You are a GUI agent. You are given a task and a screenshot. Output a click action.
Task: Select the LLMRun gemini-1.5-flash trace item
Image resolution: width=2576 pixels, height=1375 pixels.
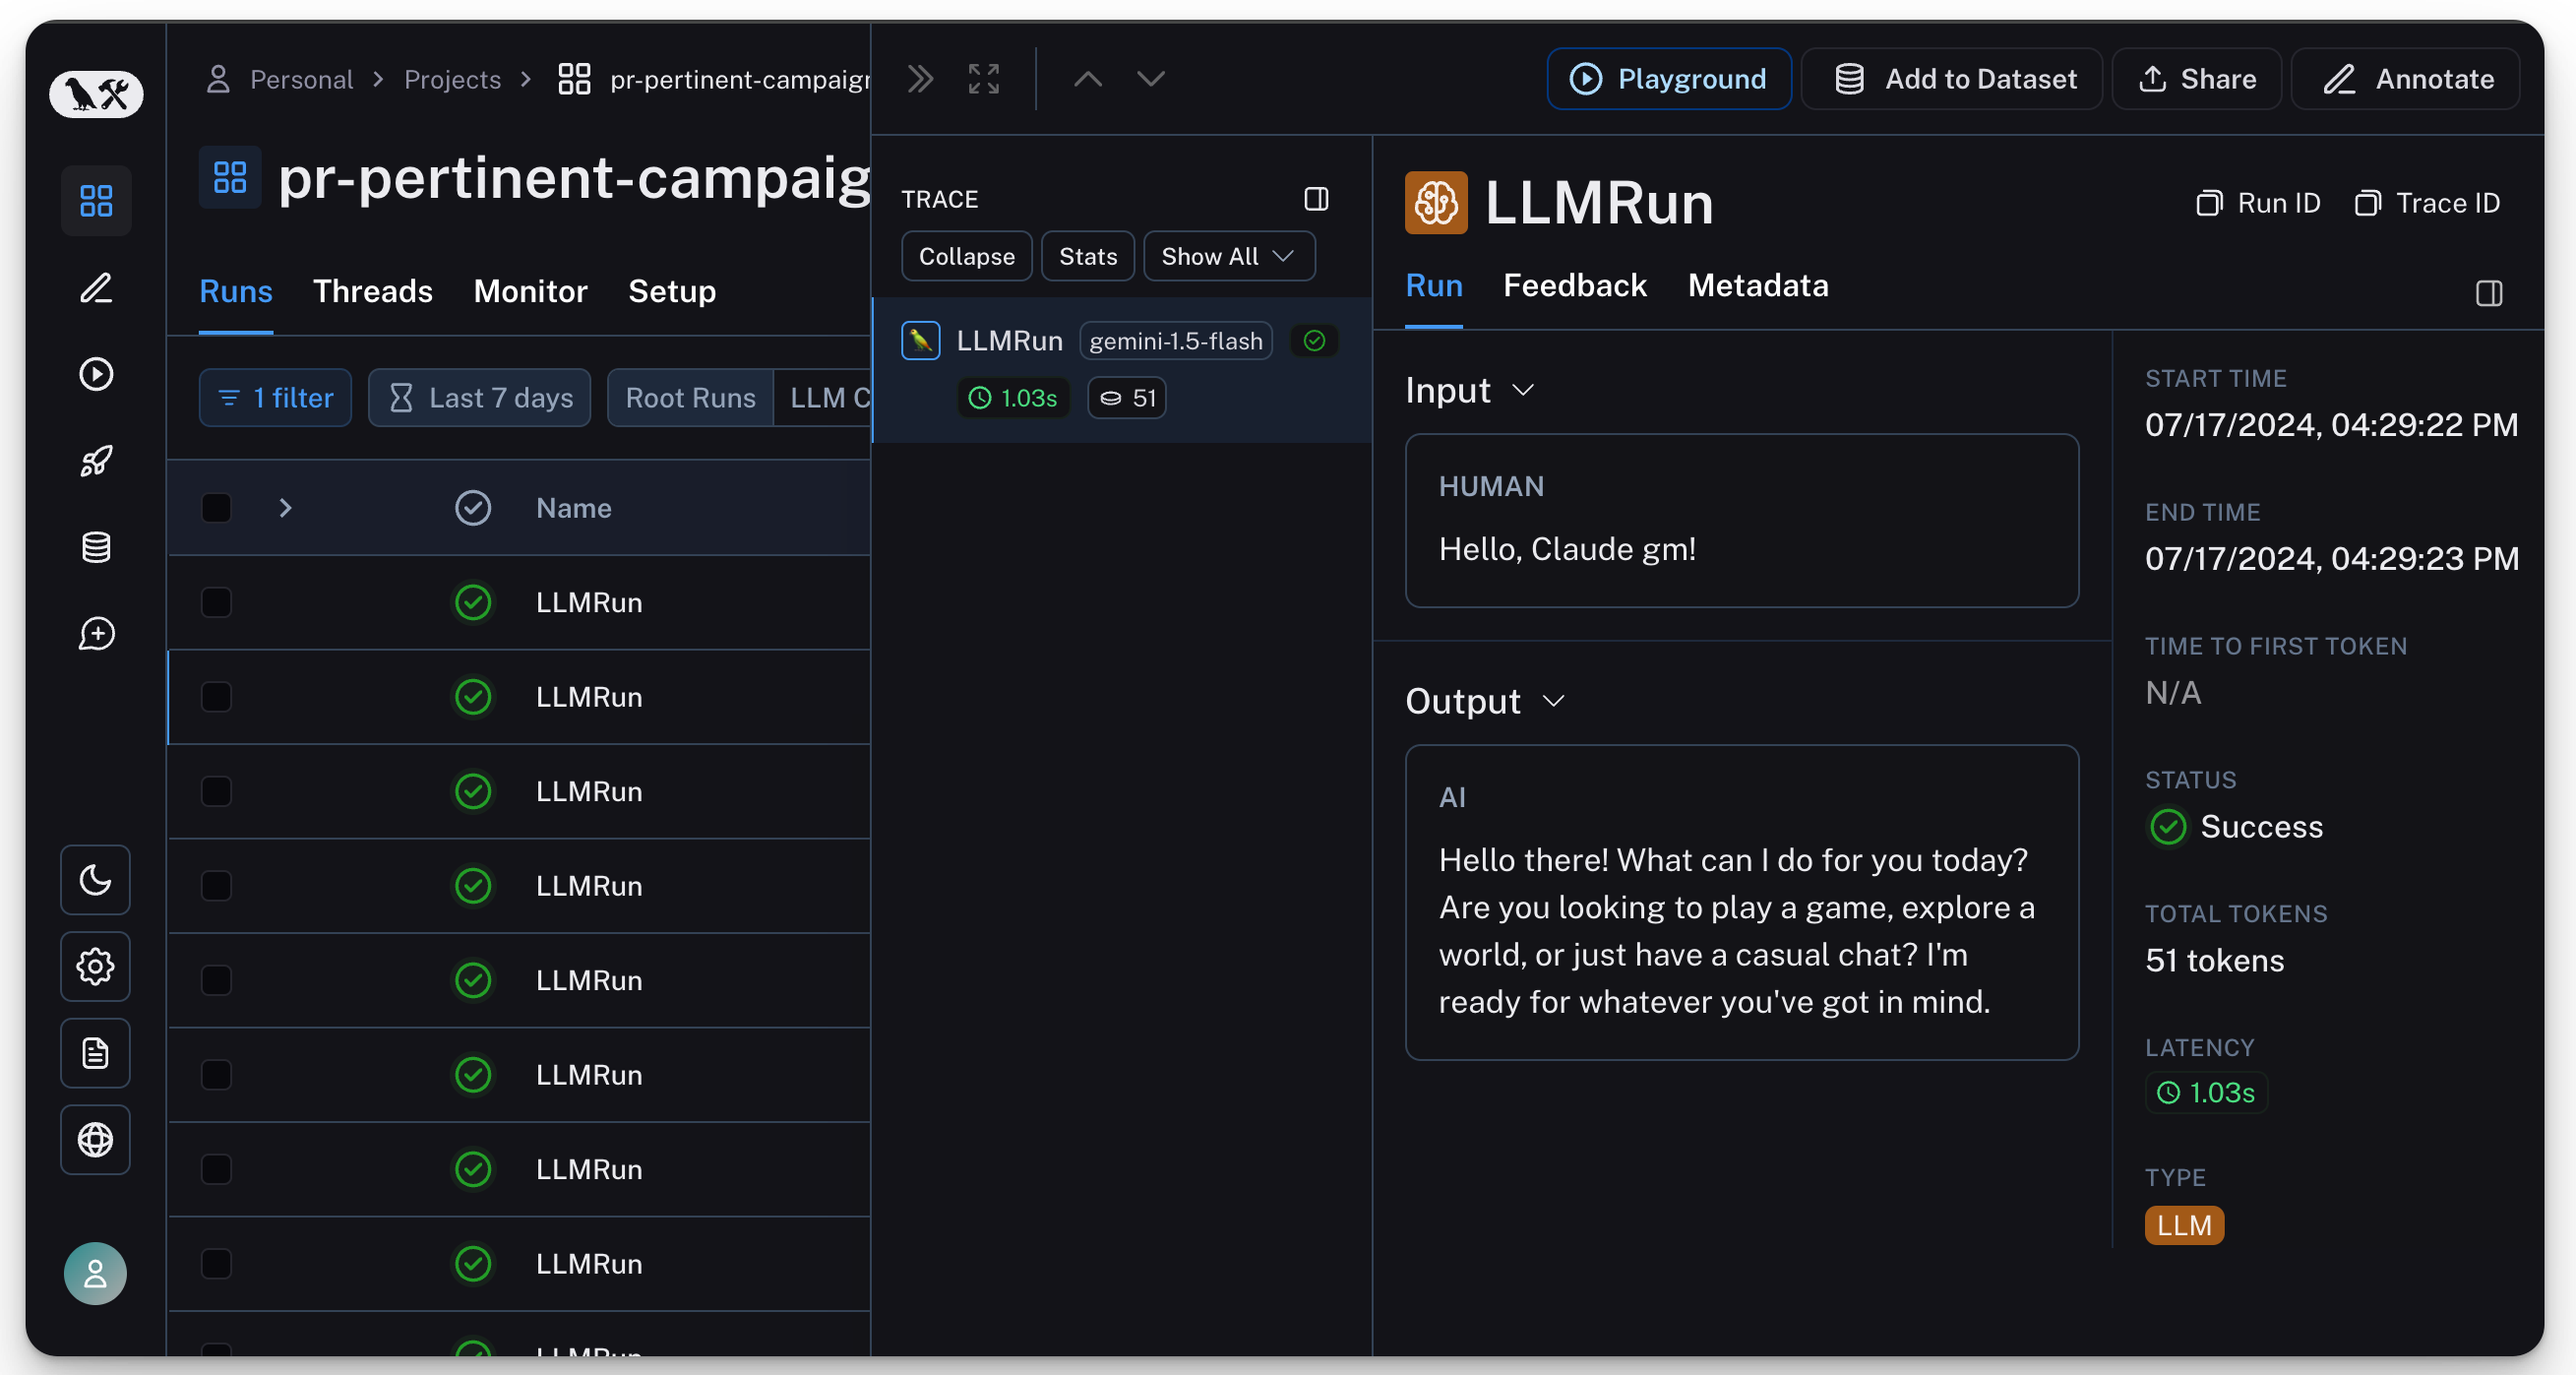[1010, 341]
